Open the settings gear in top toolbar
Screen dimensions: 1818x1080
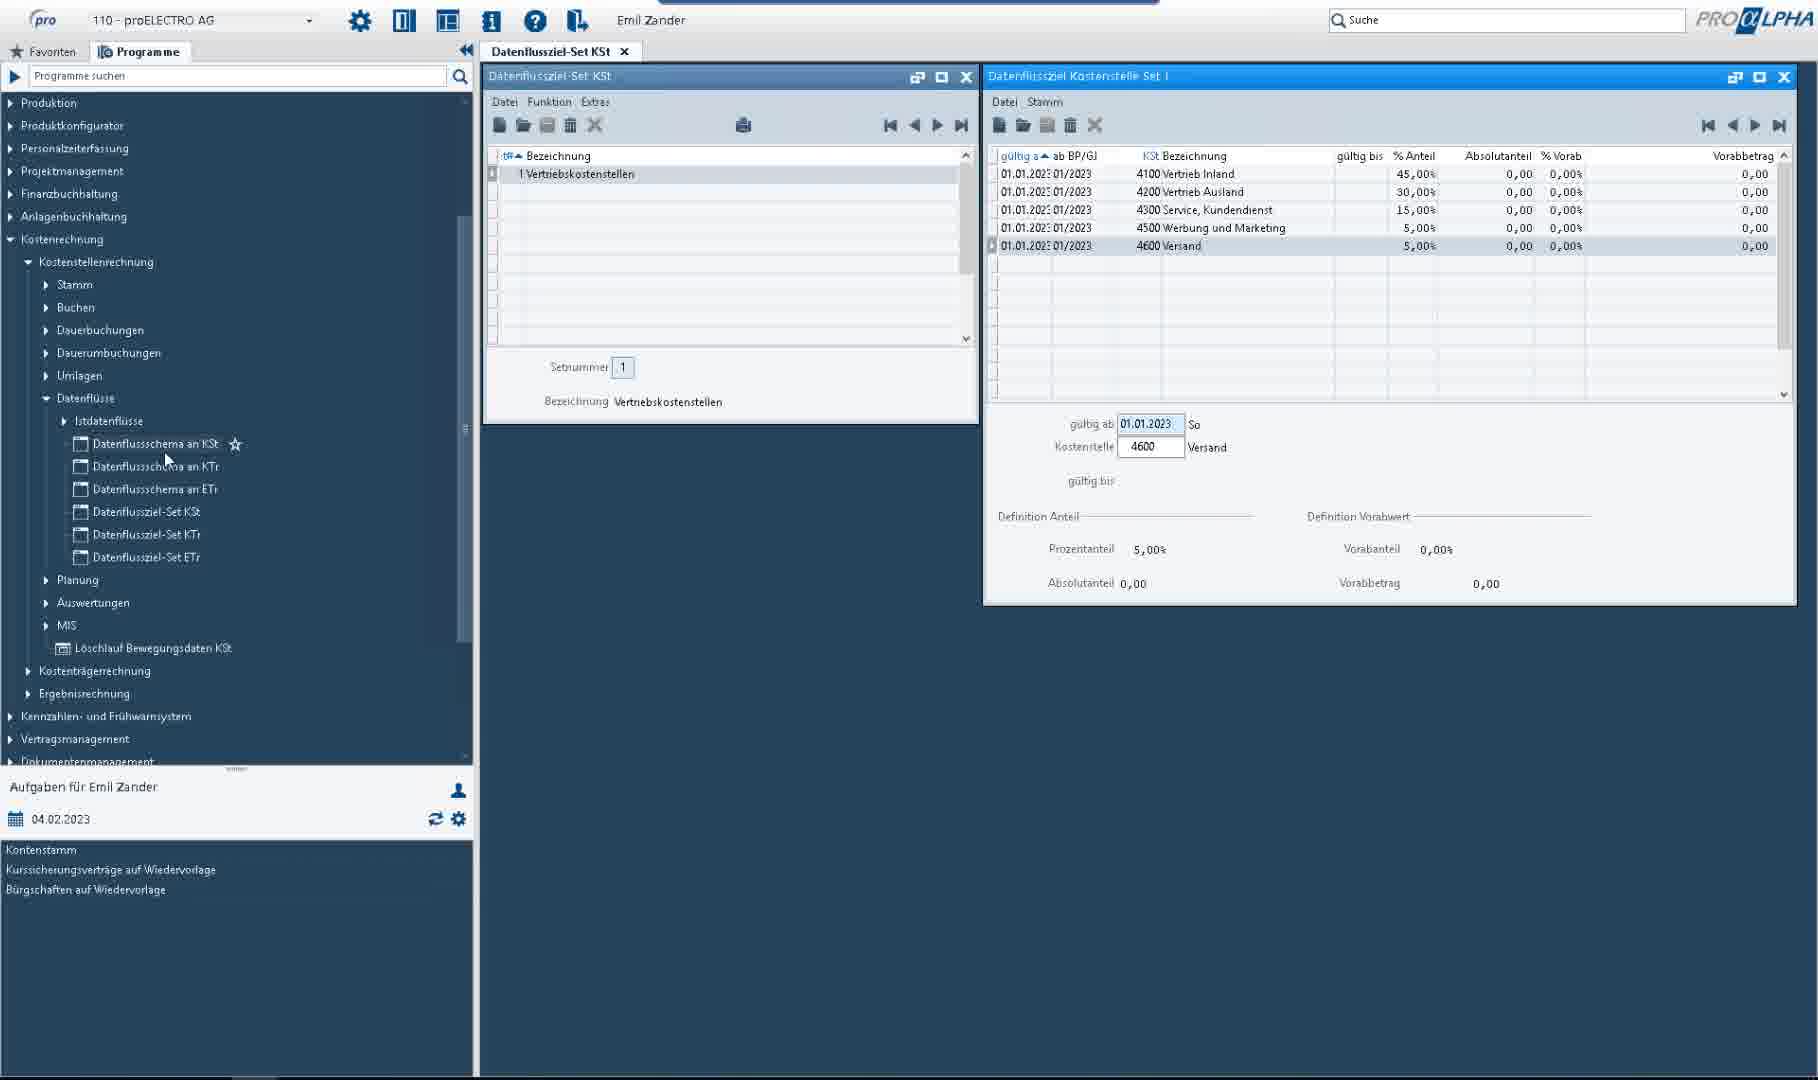click(x=360, y=20)
